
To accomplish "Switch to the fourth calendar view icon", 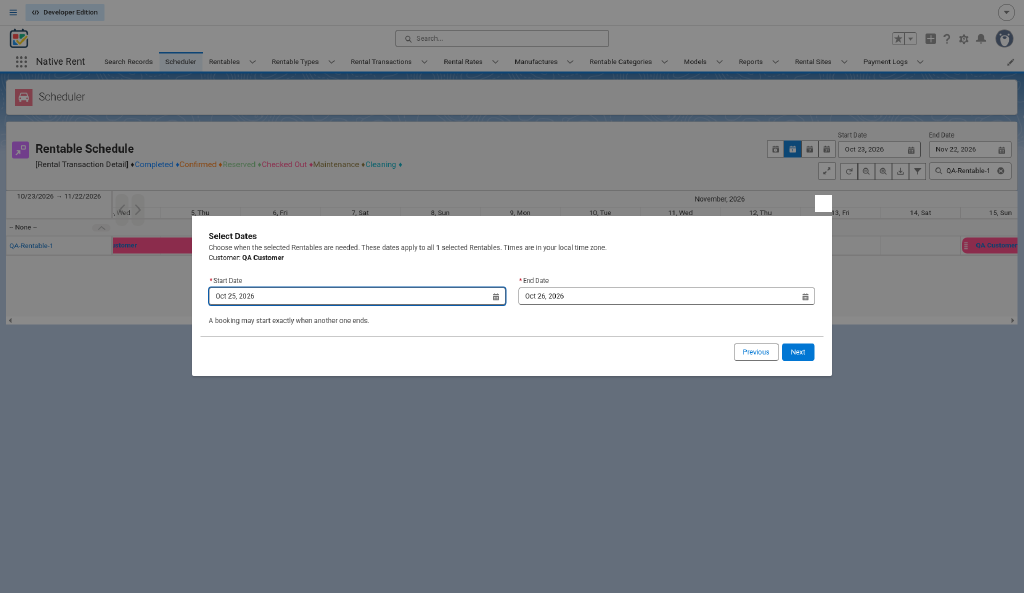I will click(826, 150).
